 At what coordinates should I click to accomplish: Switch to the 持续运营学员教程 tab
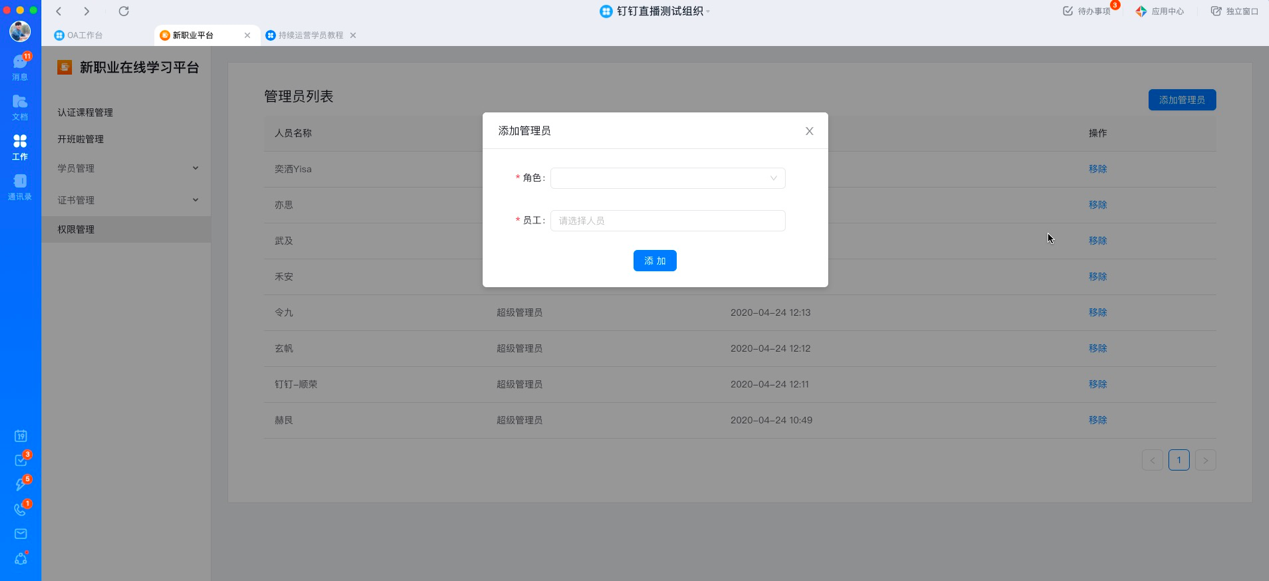(310, 35)
